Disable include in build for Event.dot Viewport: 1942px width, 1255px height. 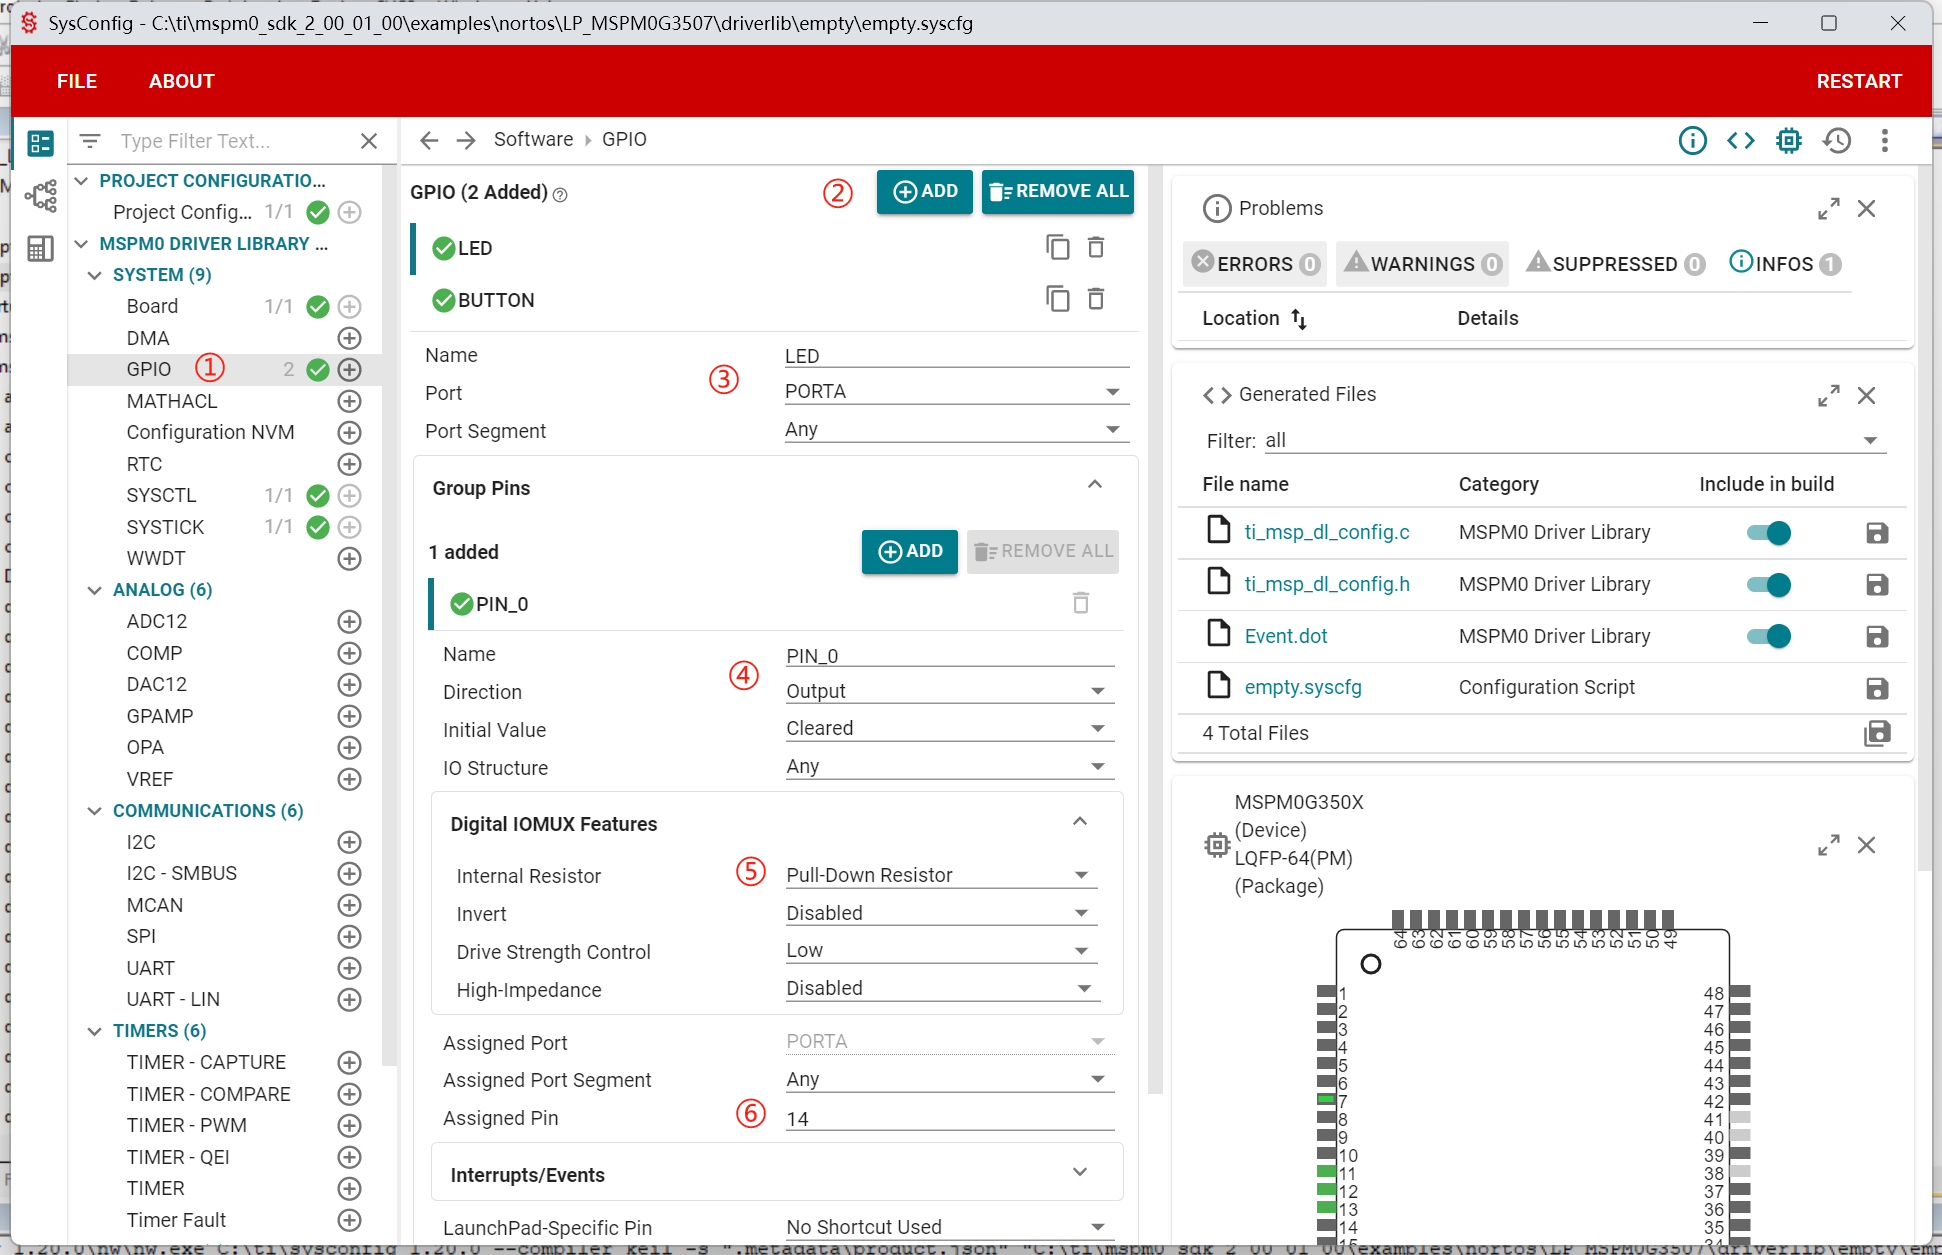[x=1768, y=636]
